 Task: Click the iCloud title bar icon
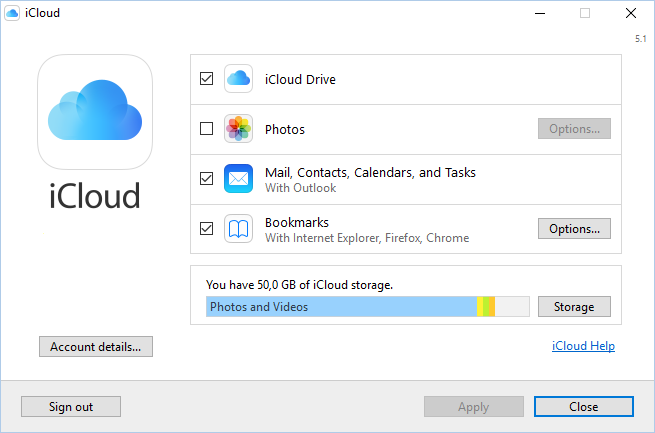tap(12, 13)
